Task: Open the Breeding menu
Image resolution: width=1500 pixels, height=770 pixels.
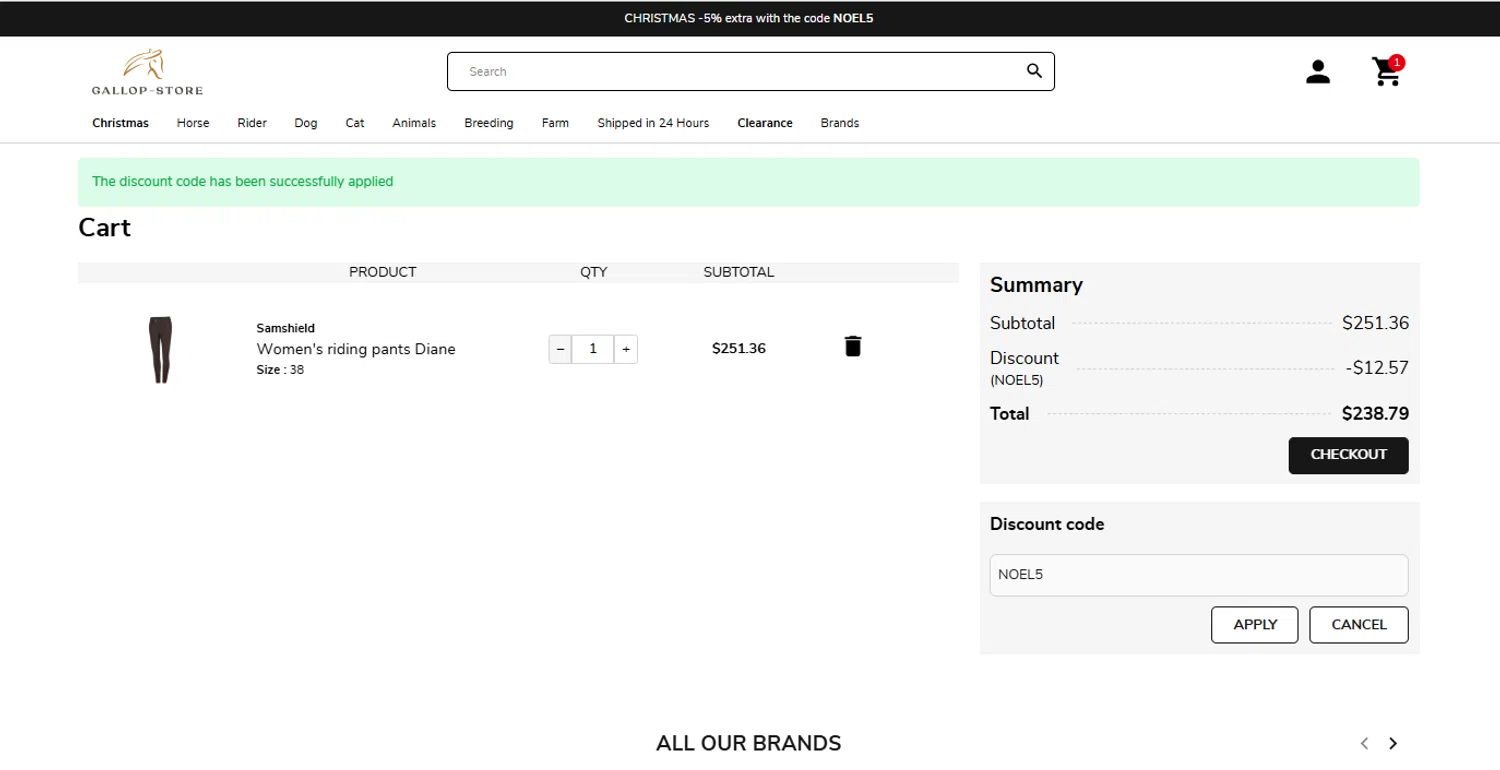Action: pyautogui.click(x=489, y=123)
